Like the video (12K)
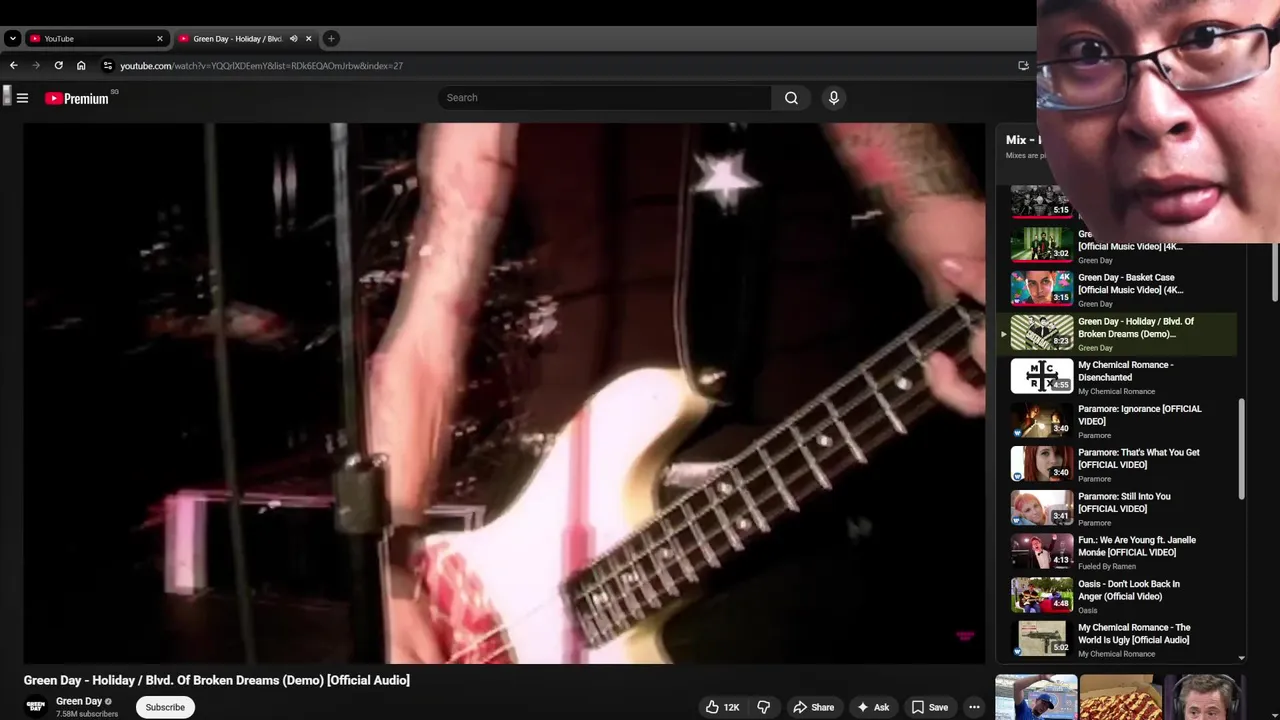 point(722,707)
